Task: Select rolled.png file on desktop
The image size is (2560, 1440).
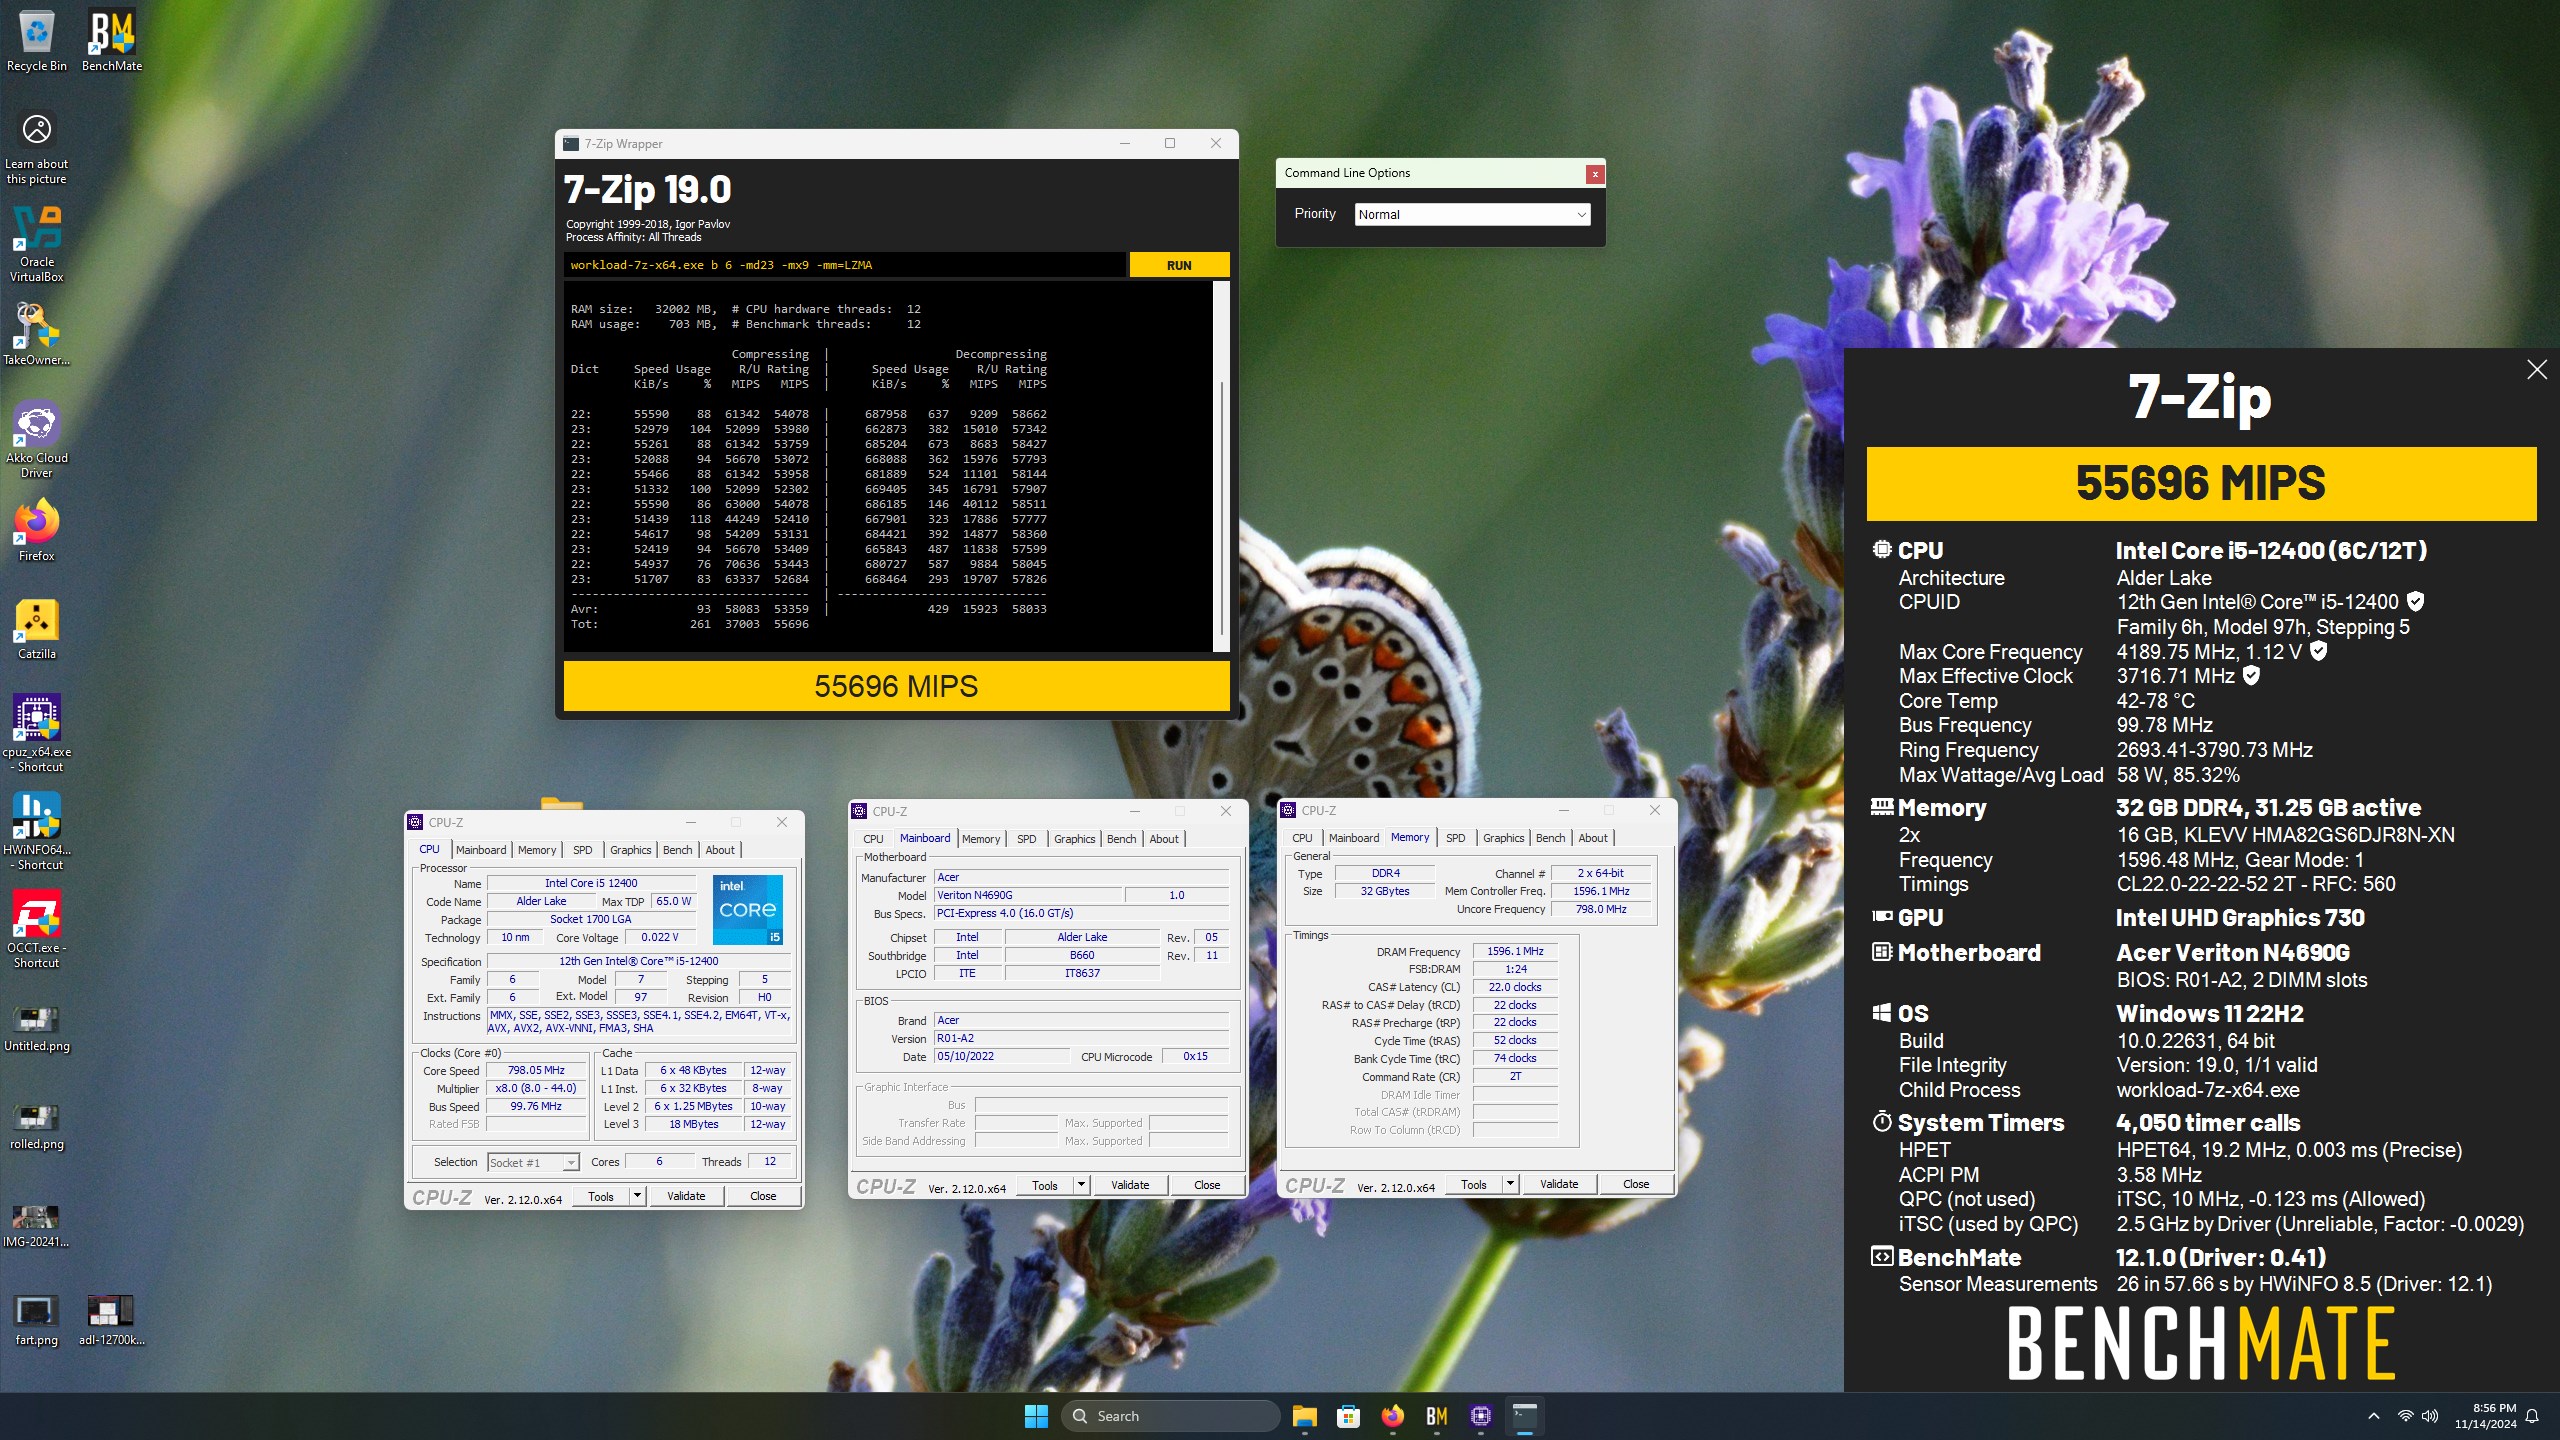Action: tap(36, 1125)
